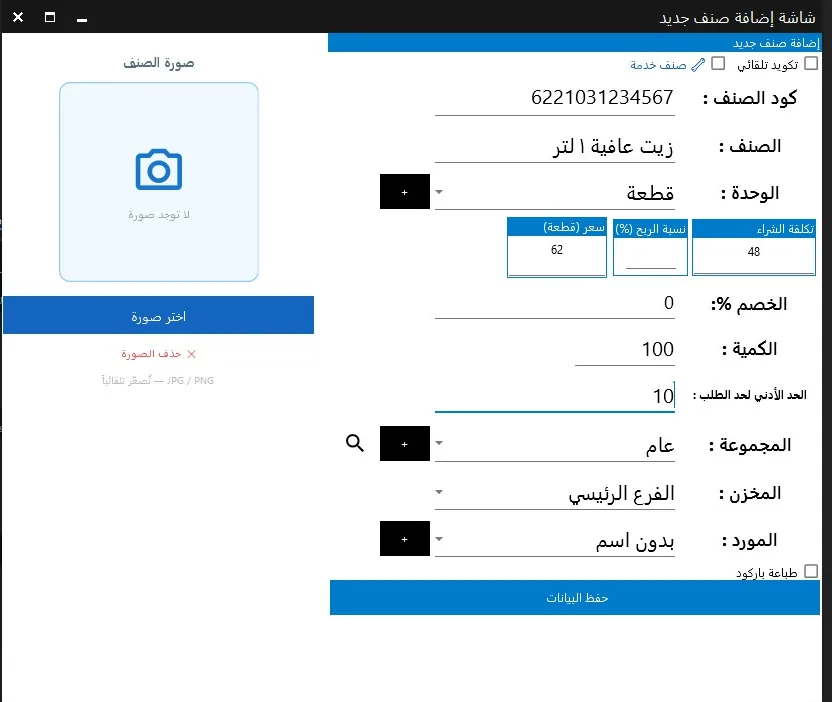Click the الخصم % field showing 0

click(554, 304)
